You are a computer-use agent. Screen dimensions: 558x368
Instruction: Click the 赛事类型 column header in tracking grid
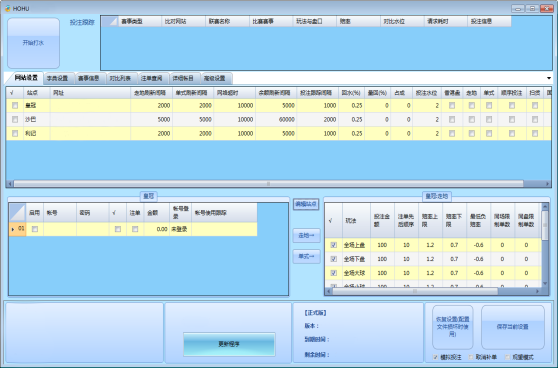140,21
